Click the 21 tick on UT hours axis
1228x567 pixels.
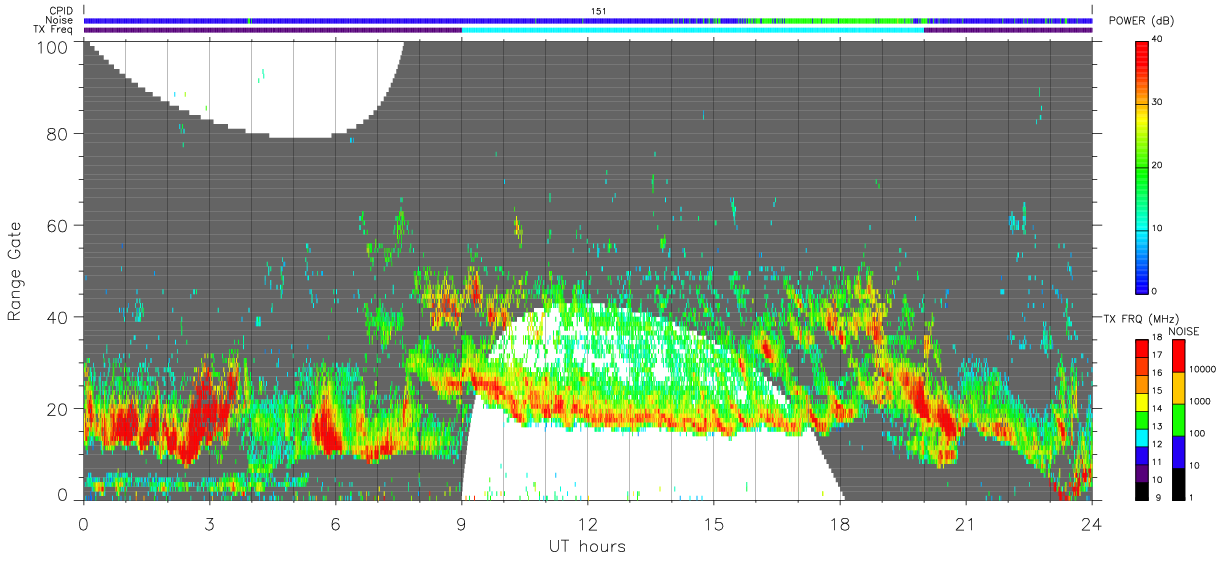point(966,523)
